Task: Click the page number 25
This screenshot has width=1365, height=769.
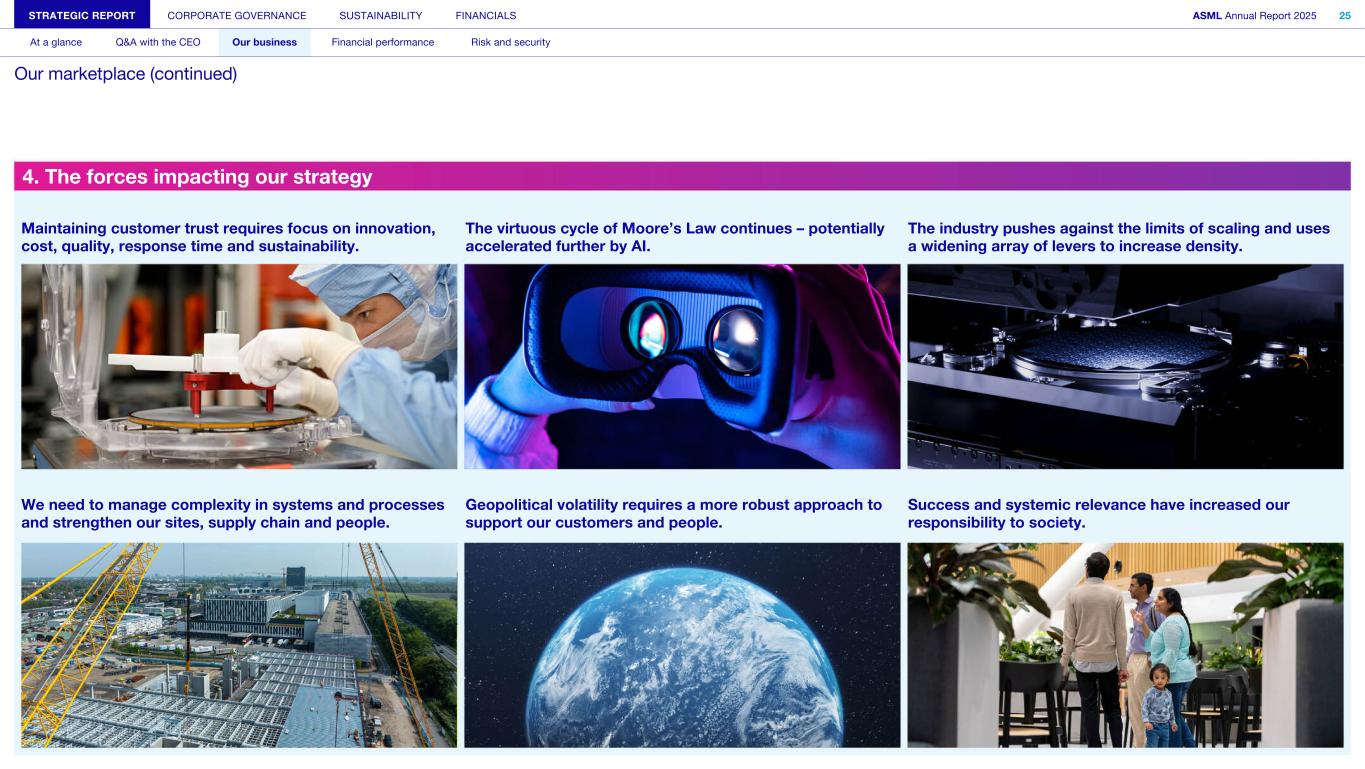Action: click(1345, 15)
